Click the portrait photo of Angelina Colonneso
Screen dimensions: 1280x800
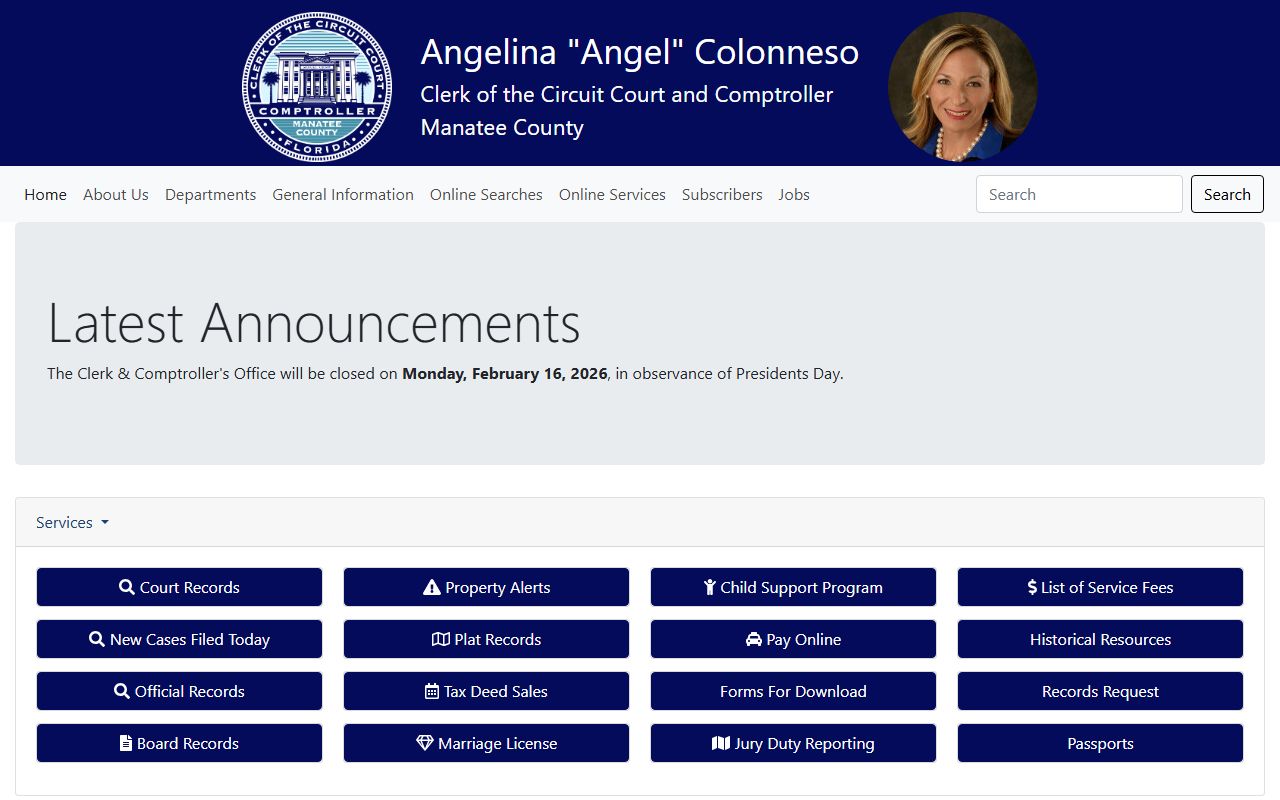963,87
